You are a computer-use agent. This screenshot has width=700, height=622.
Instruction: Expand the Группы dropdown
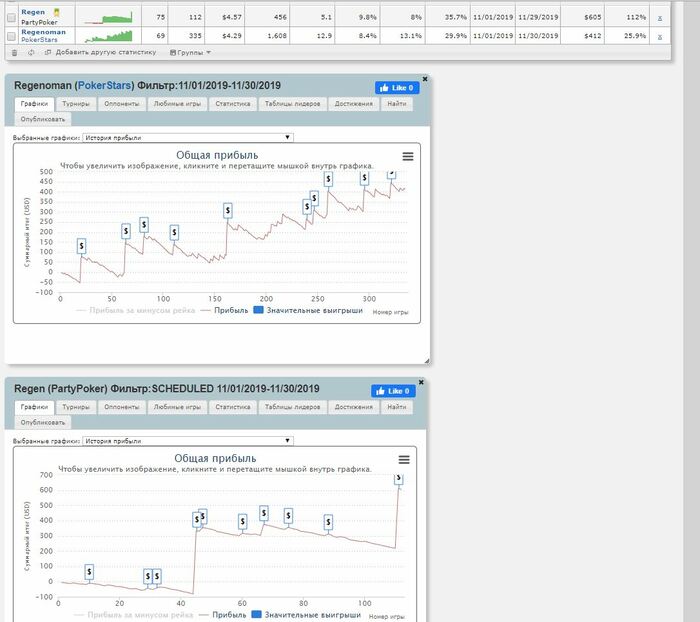[191, 53]
